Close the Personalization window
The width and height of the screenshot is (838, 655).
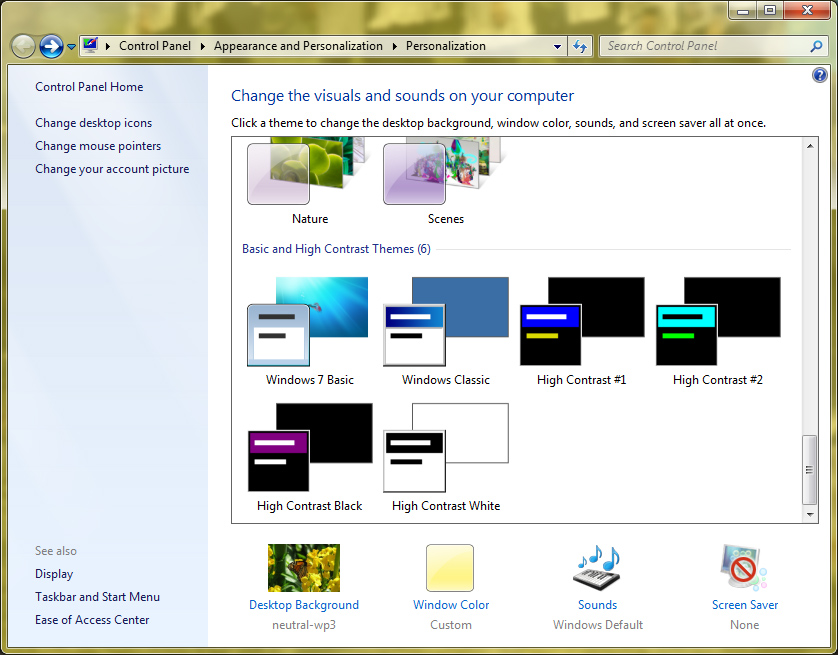point(808,10)
